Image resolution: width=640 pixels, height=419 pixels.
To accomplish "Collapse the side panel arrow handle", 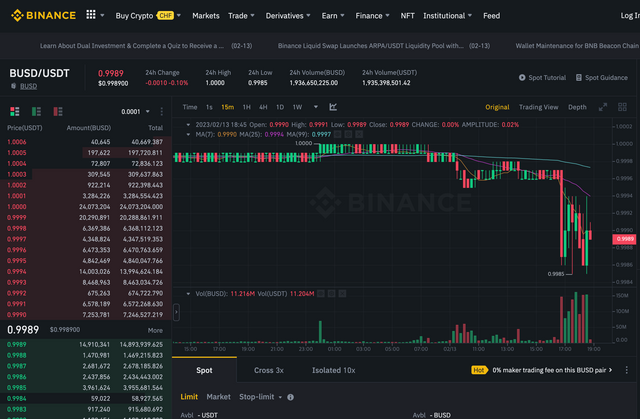I will click(x=176, y=313).
